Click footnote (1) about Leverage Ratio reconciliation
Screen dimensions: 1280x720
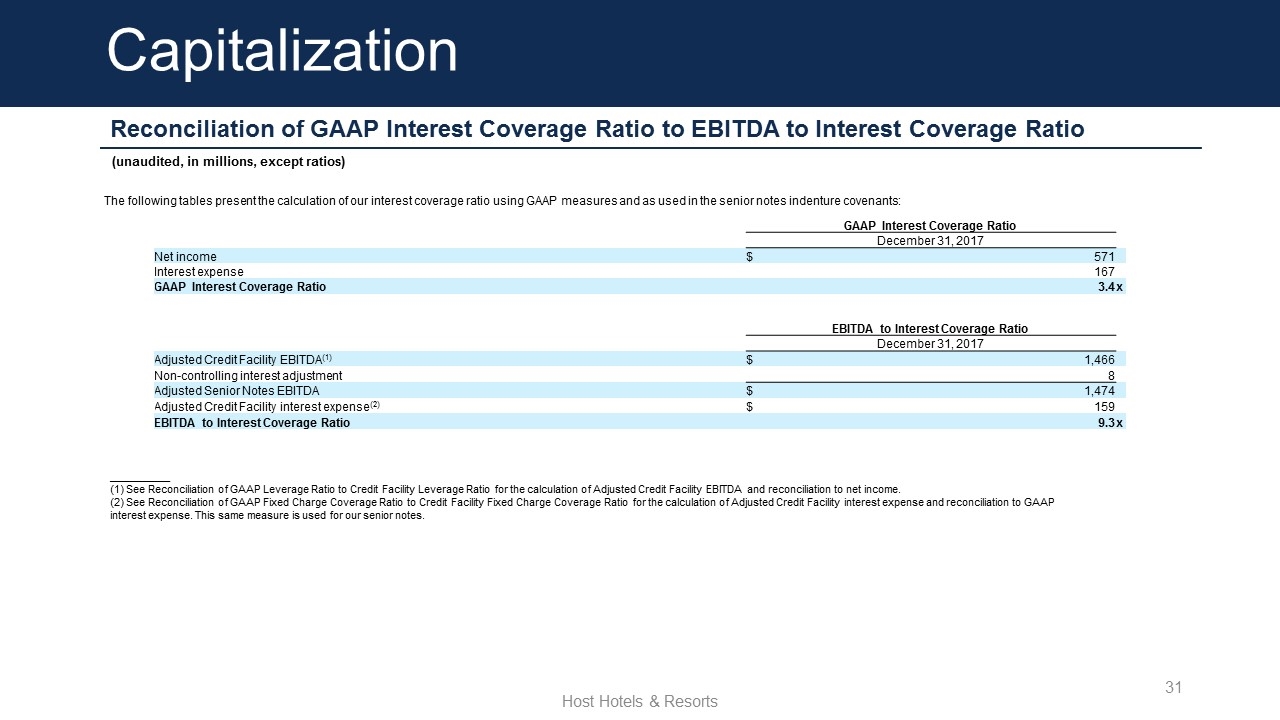(x=505, y=490)
